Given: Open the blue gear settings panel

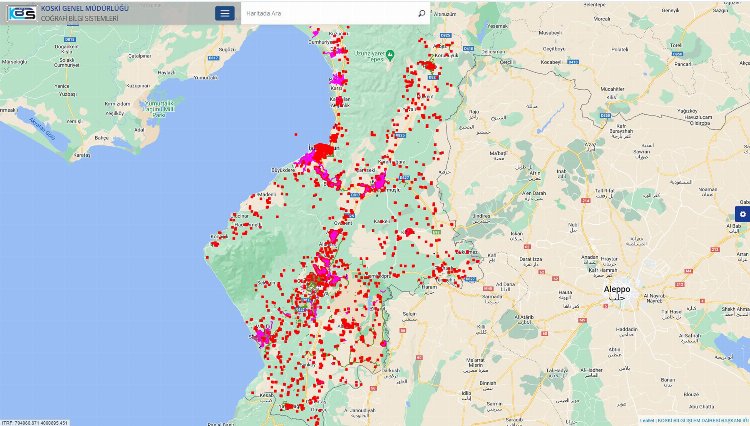Looking at the screenshot, I should point(742,213).
